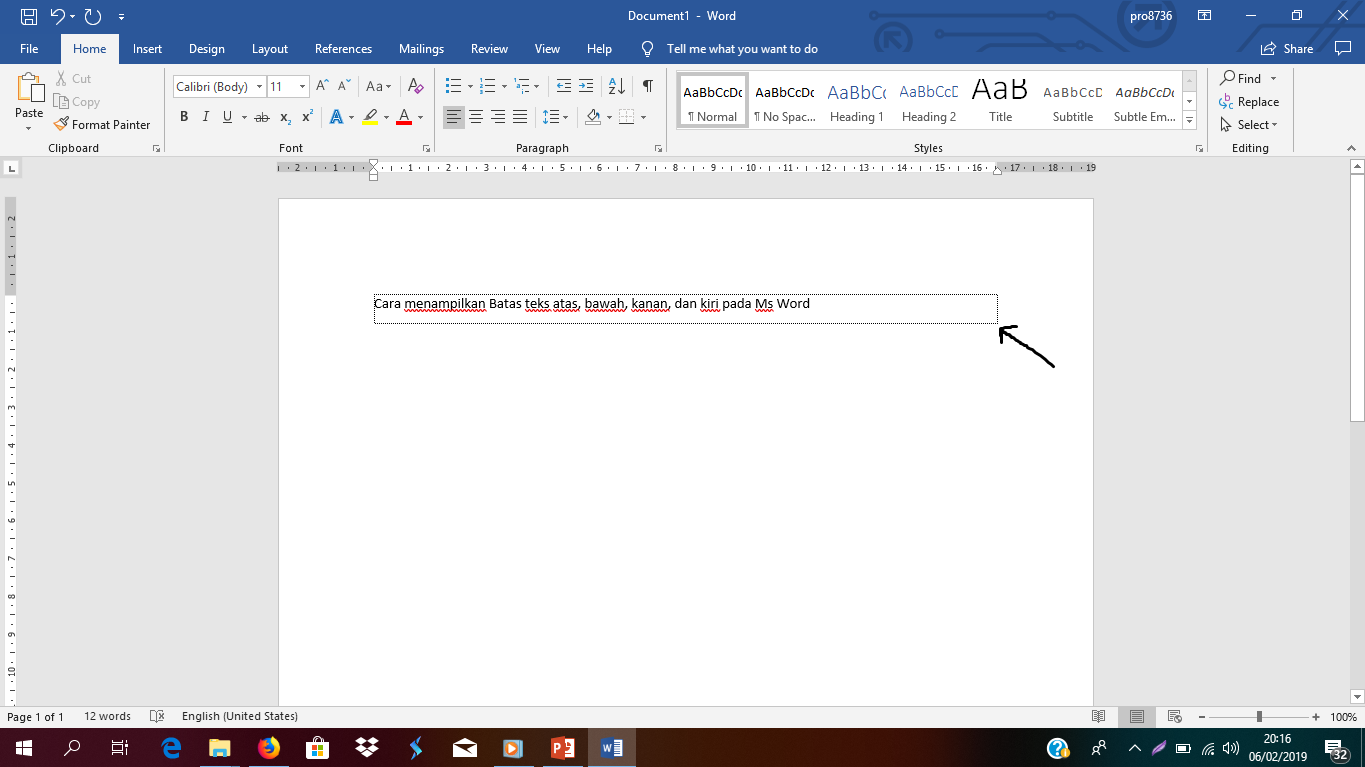Toggle Italic formatting
This screenshot has height=767, width=1365.
coord(206,117)
